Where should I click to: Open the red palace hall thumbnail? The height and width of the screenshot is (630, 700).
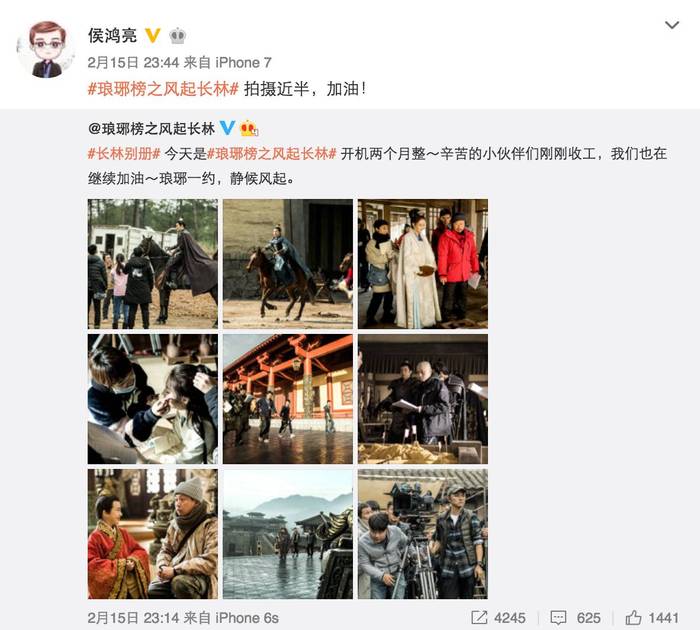point(288,399)
